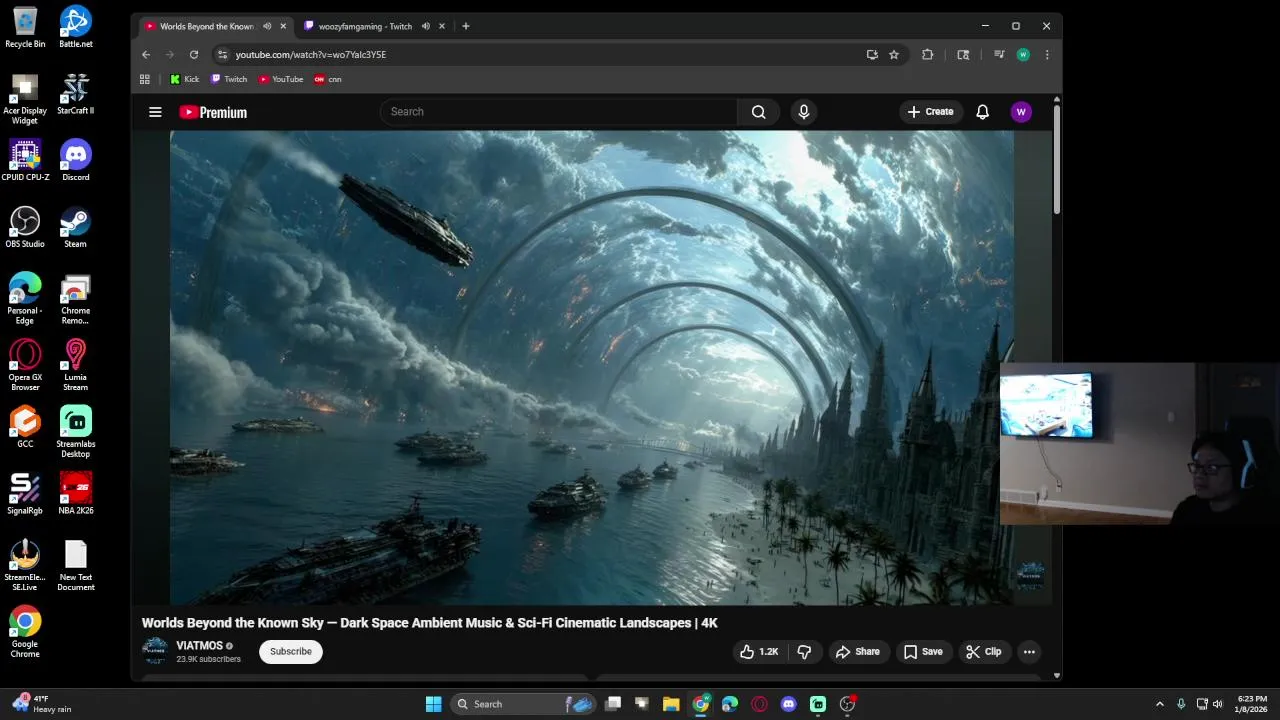Image resolution: width=1280 pixels, height=720 pixels.
Task: Click the Chrome address bar URL
Action: click(x=311, y=54)
